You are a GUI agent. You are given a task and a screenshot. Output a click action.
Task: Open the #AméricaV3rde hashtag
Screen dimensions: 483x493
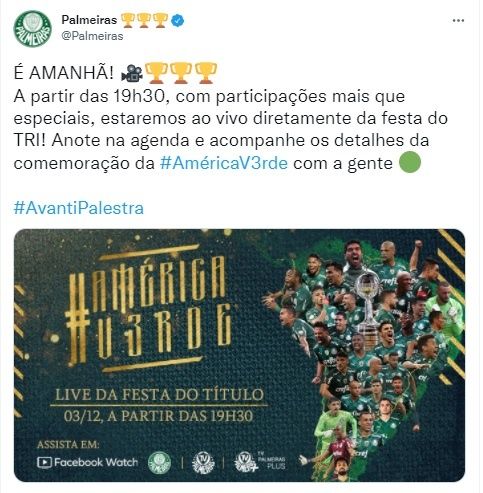click(224, 163)
